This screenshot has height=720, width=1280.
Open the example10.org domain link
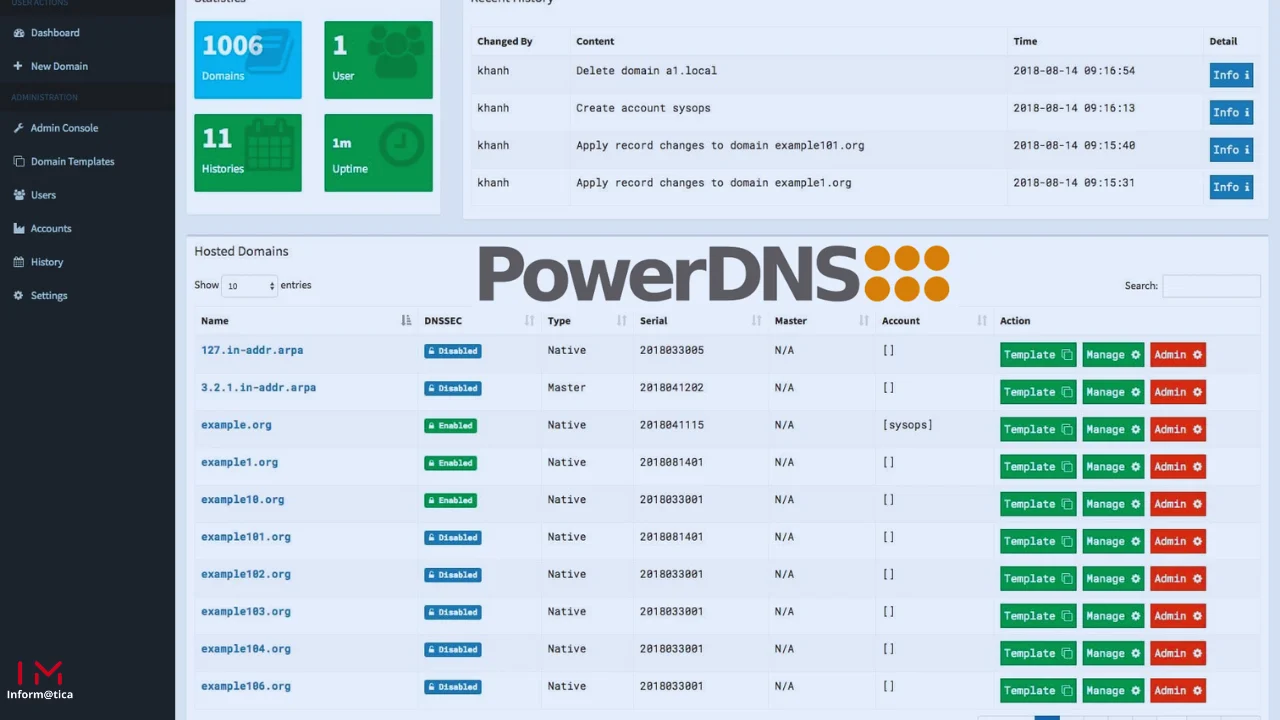[242, 500]
